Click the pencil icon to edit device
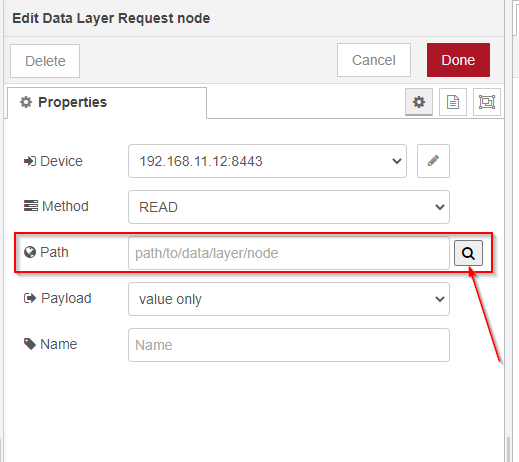This screenshot has width=519, height=462. coord(433,161)
